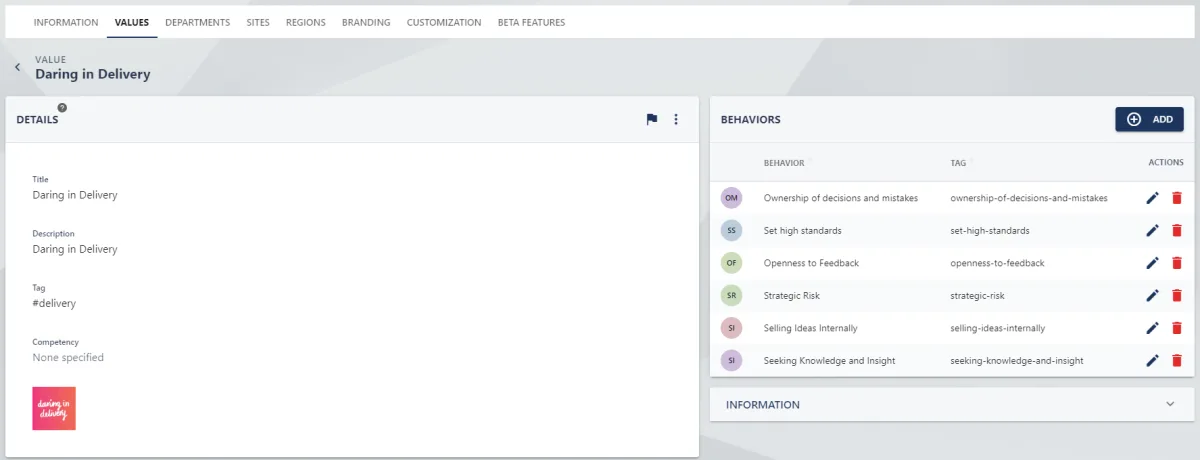Viewport: 1200px width, 460px height.
Task: Switch to the Customization tab
Action: (x=444, y=22)
